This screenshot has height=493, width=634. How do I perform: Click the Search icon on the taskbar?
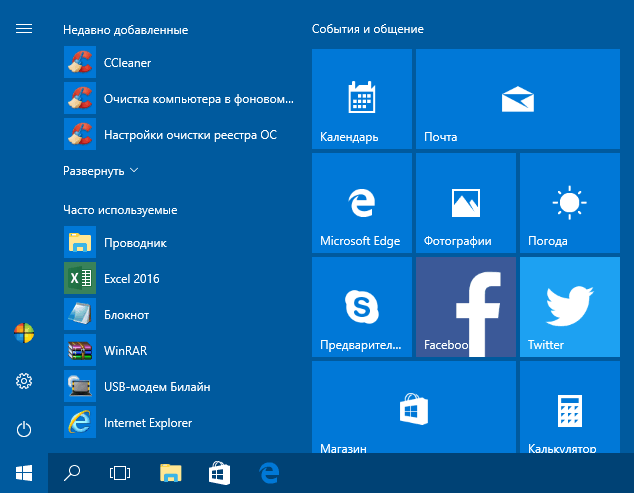(72, 472)
